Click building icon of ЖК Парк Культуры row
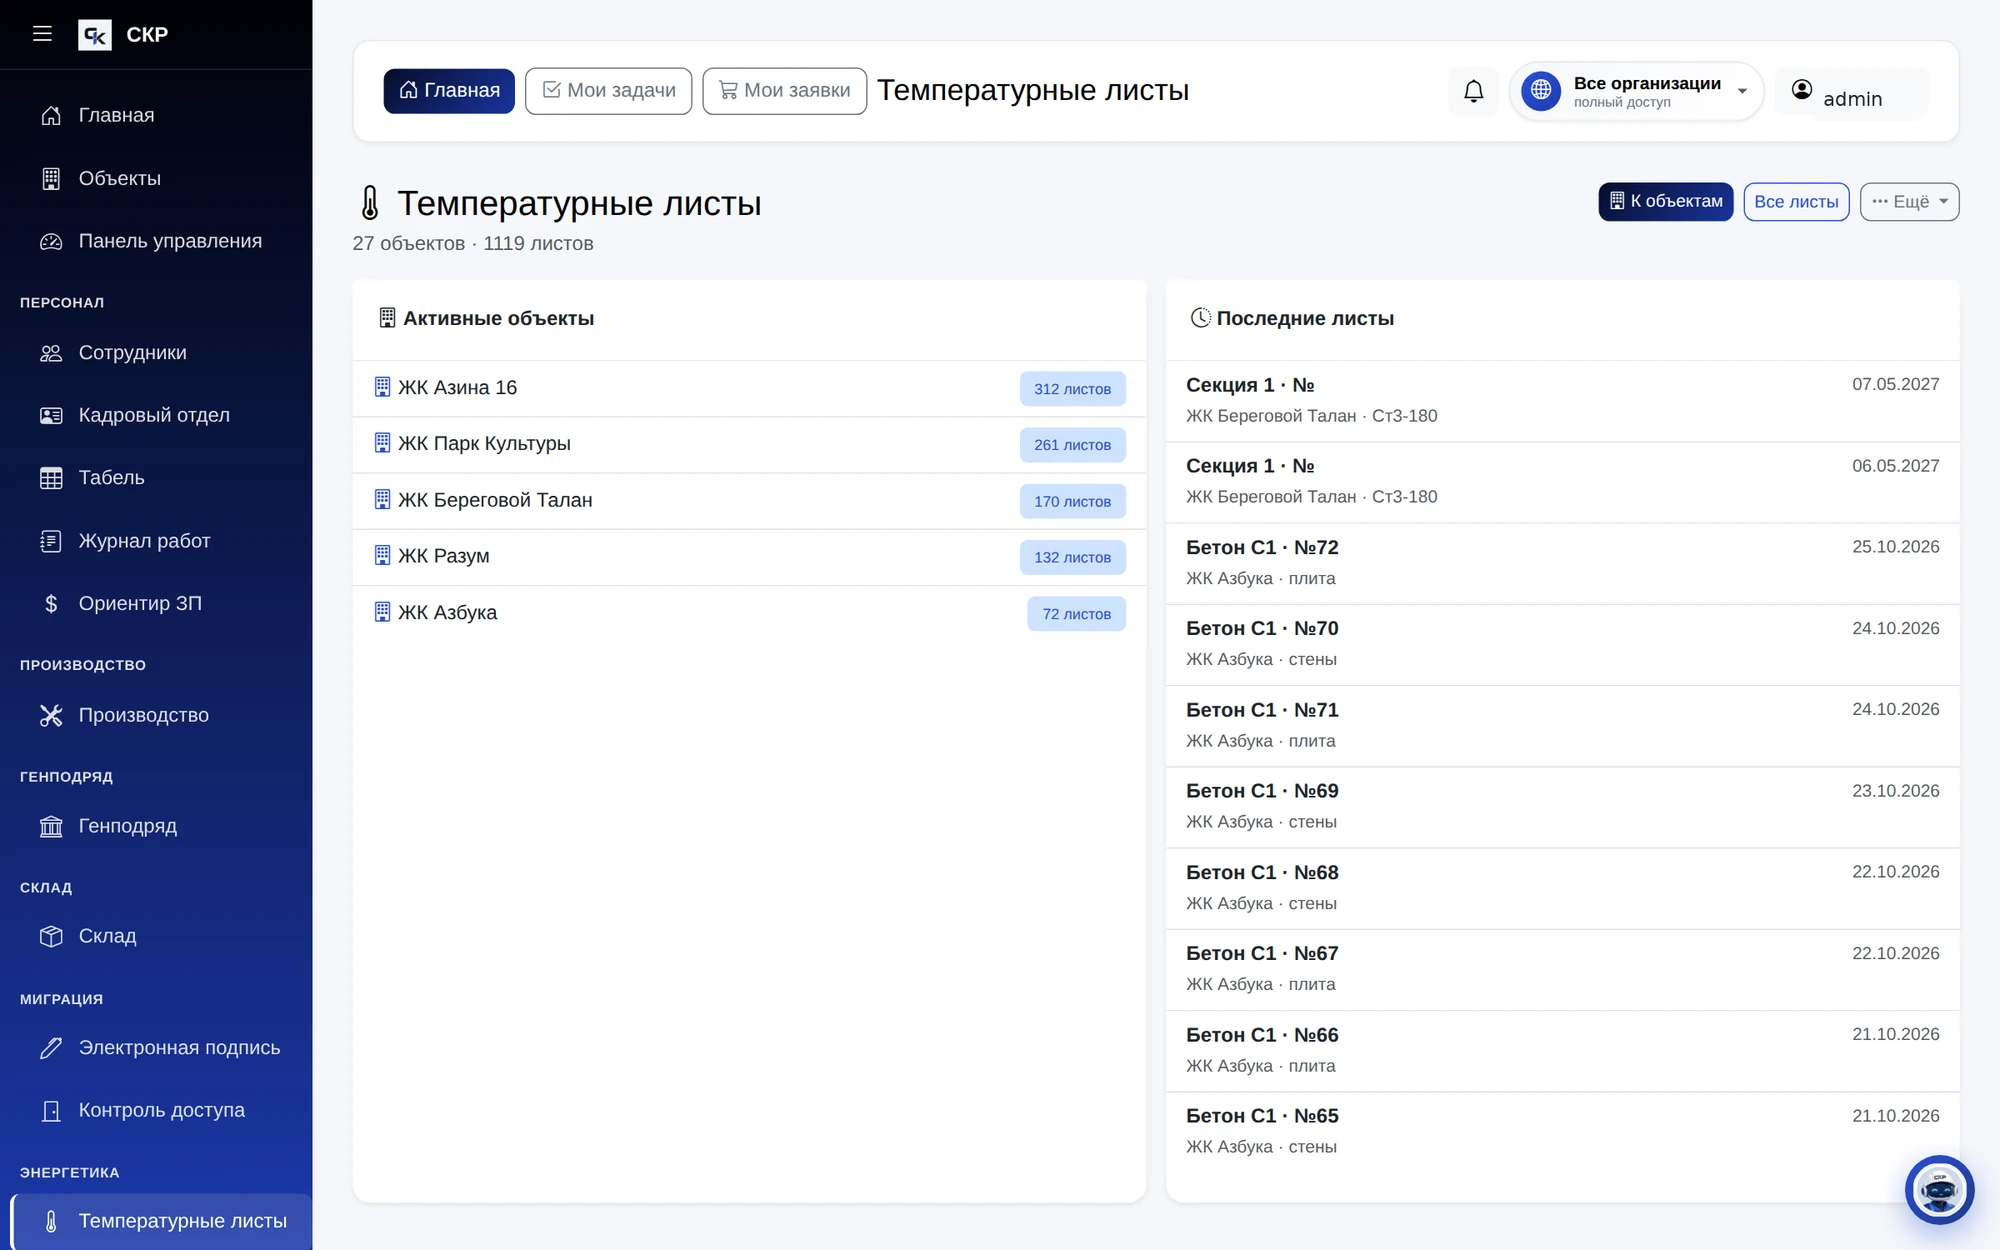The image size is (2000, 1250). [382, 443]
